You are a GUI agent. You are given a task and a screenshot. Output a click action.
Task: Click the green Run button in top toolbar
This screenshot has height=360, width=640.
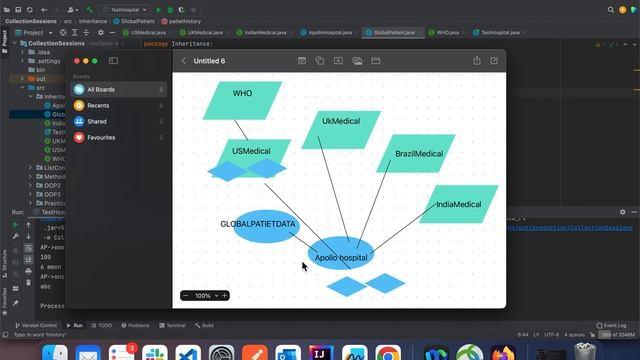tap(159, 9)
